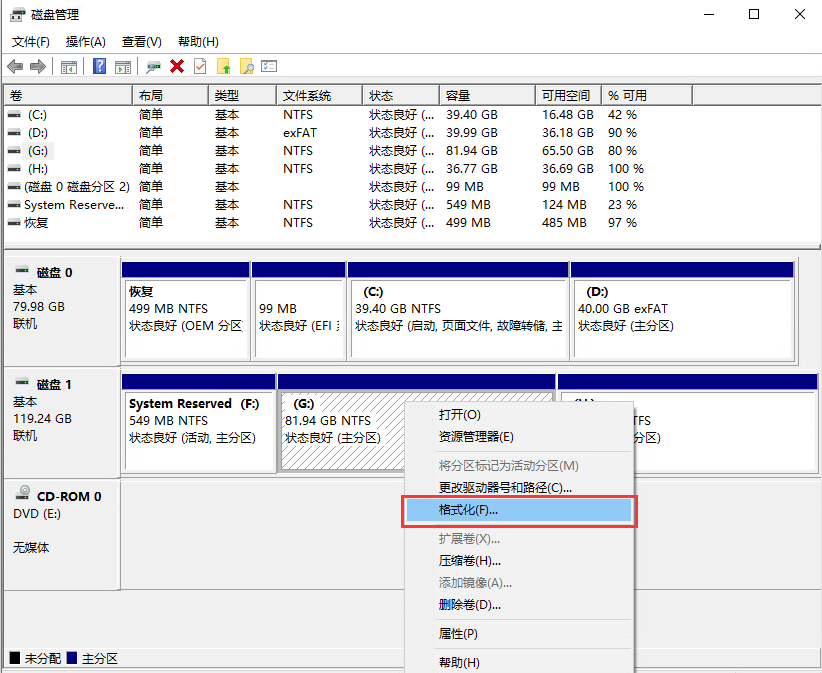Choose 帮助(H) at context menu bottom
Image resolution: width=822 pixels, height=673 pixels.
coord(518,663)
